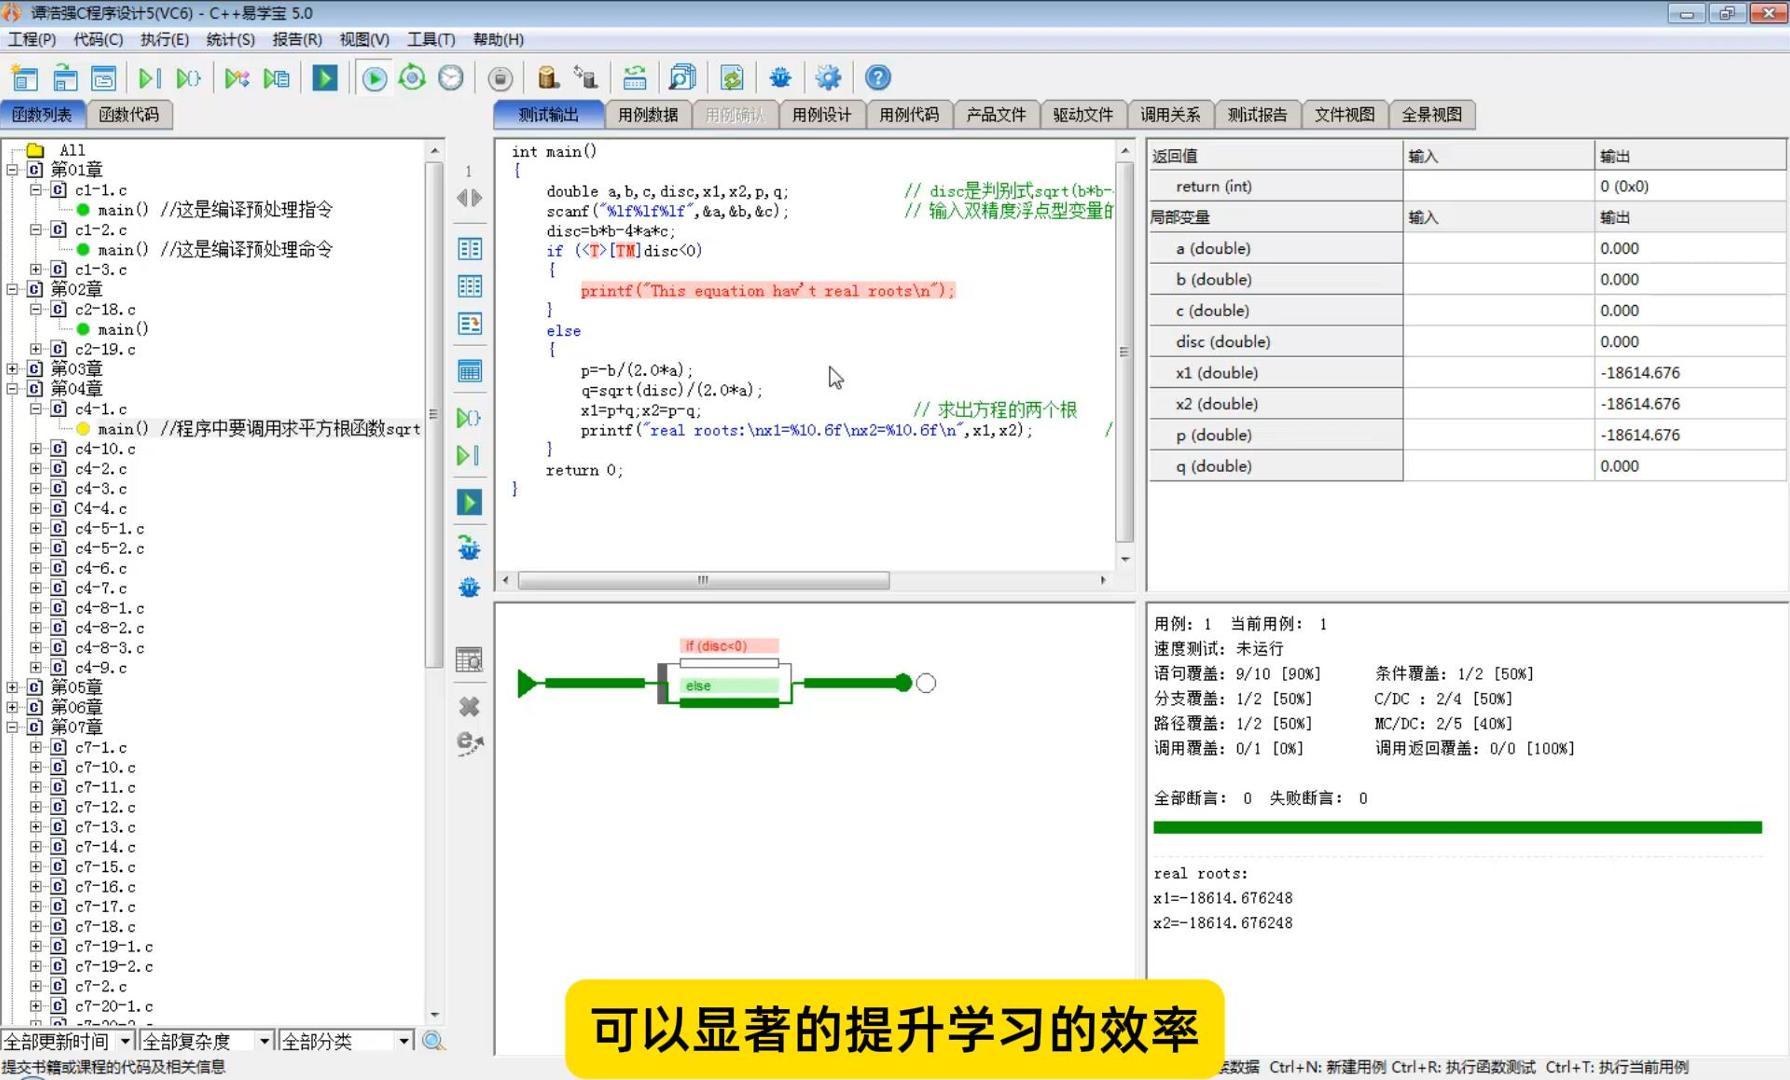
Task: Switch to the 调用关系 tab
Action: (x=1170, y=114)
